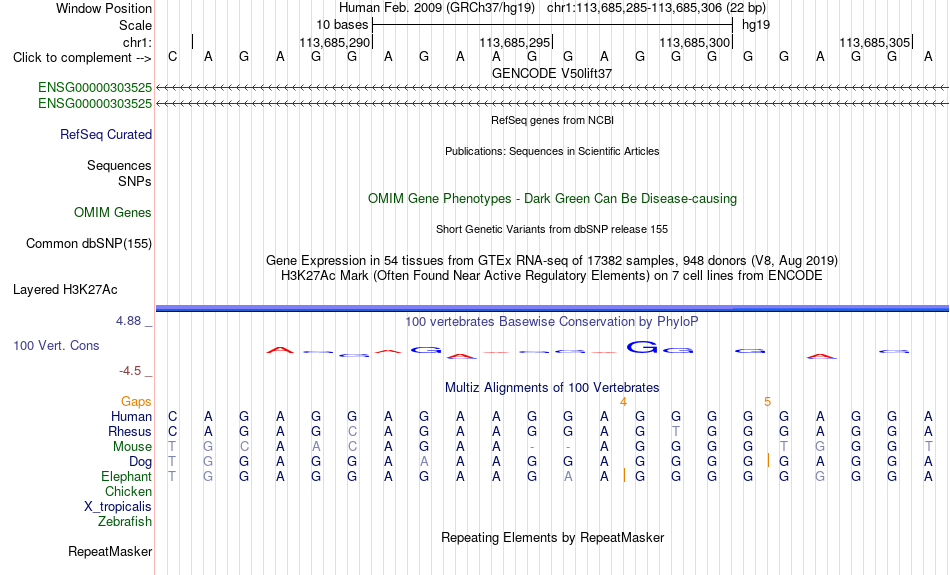The height and width of the screenshot is (575, 950).
Task: Click the tallest blue G in the PhyloP logo
Action: (642, 347)
